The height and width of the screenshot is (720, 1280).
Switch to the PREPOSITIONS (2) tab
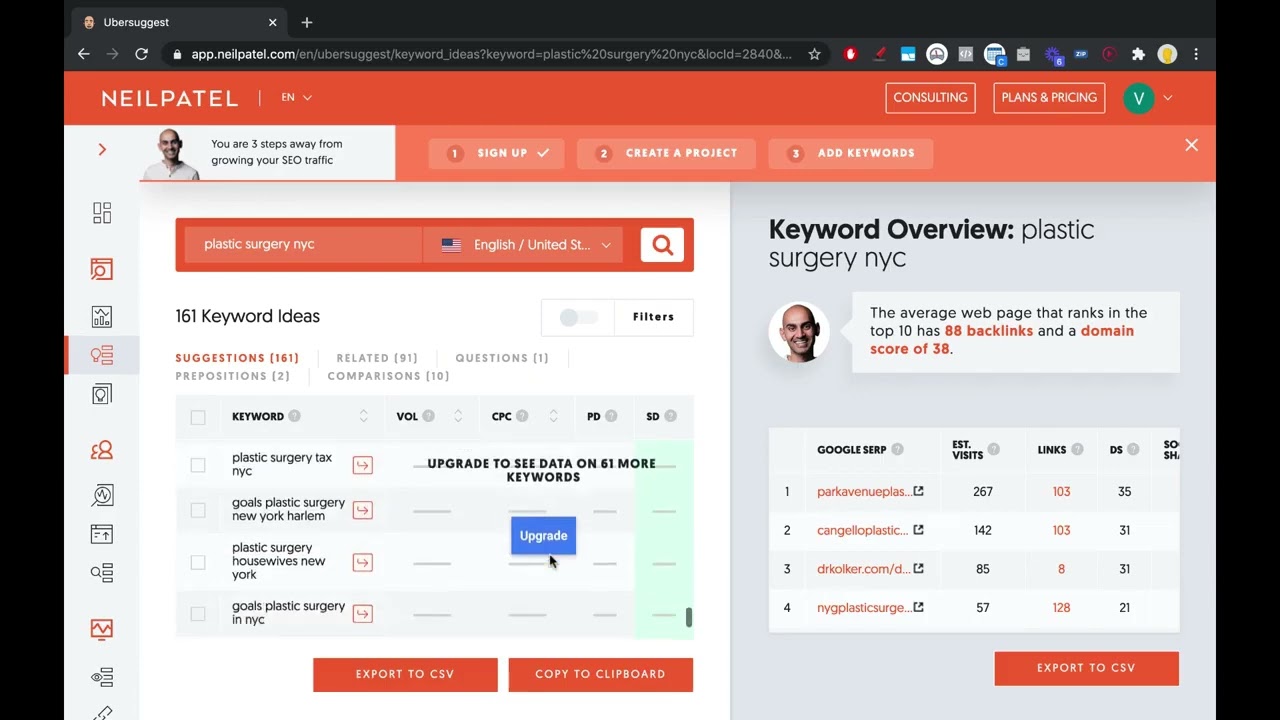click(232, 376)
